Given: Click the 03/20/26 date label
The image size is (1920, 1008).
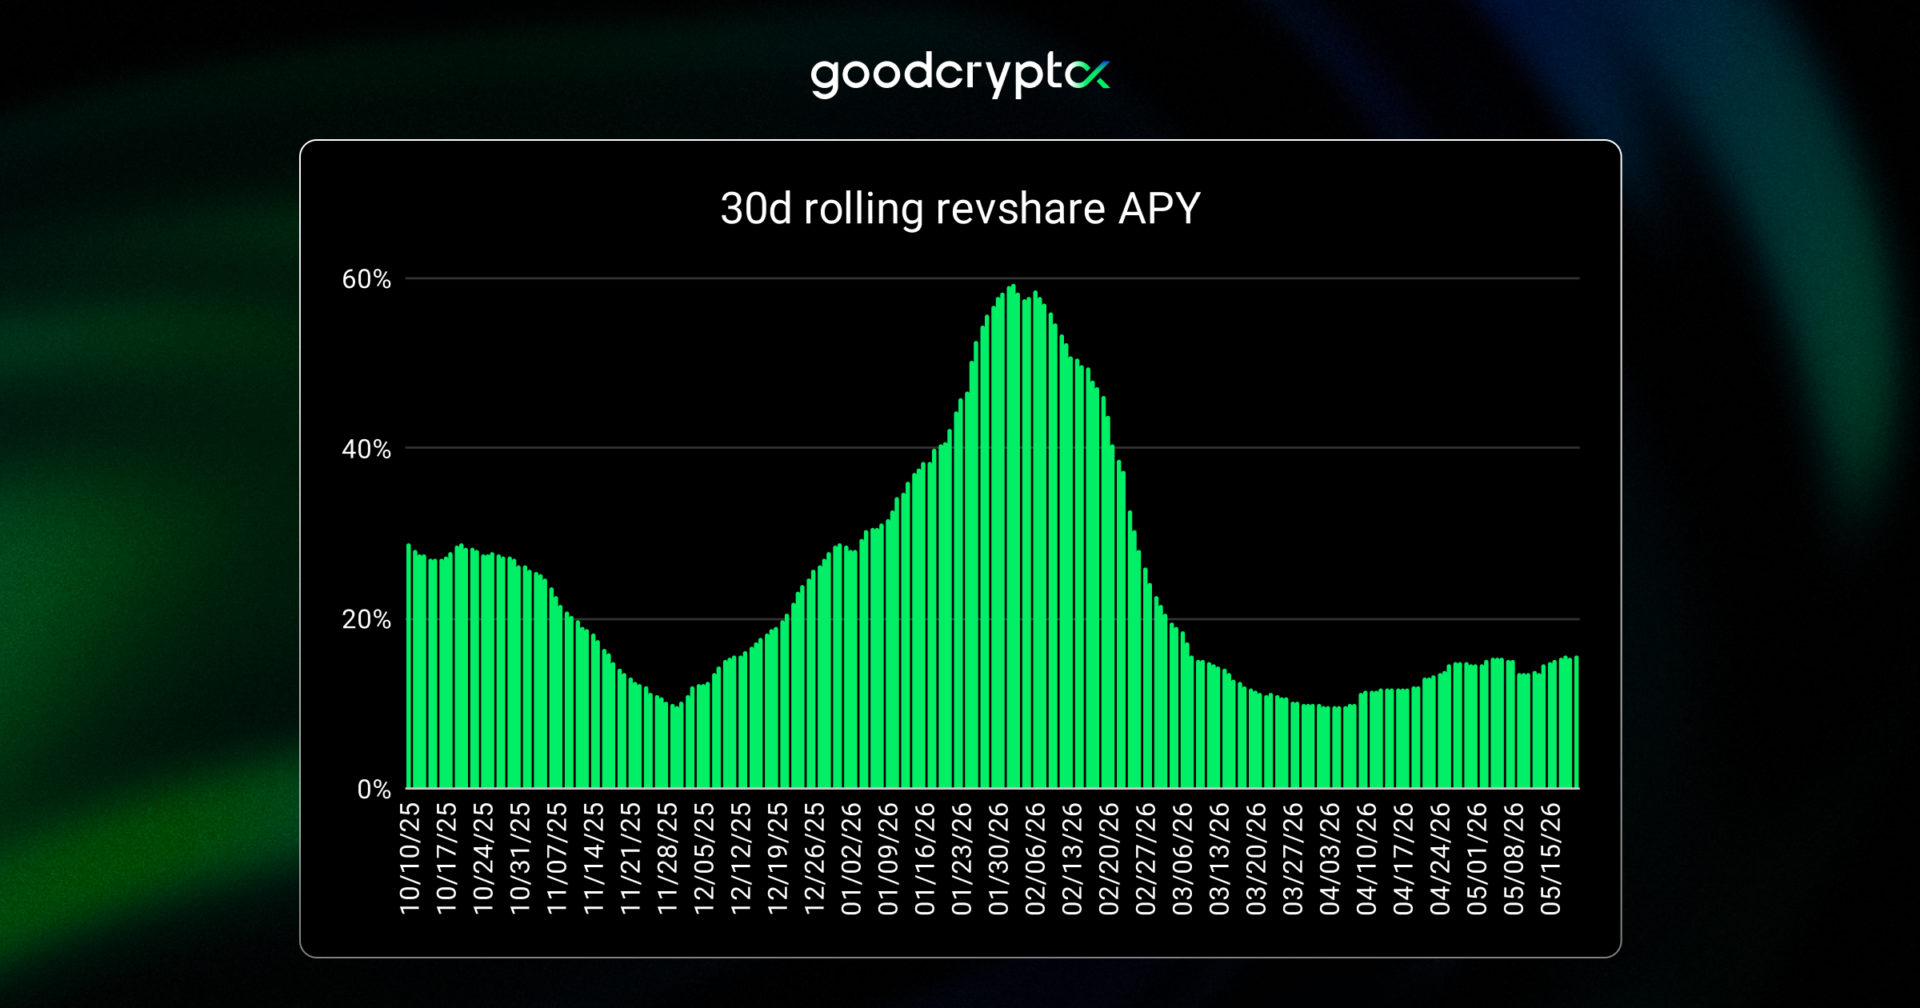Looking at the screenshot, I should (x=1257, y=858).
